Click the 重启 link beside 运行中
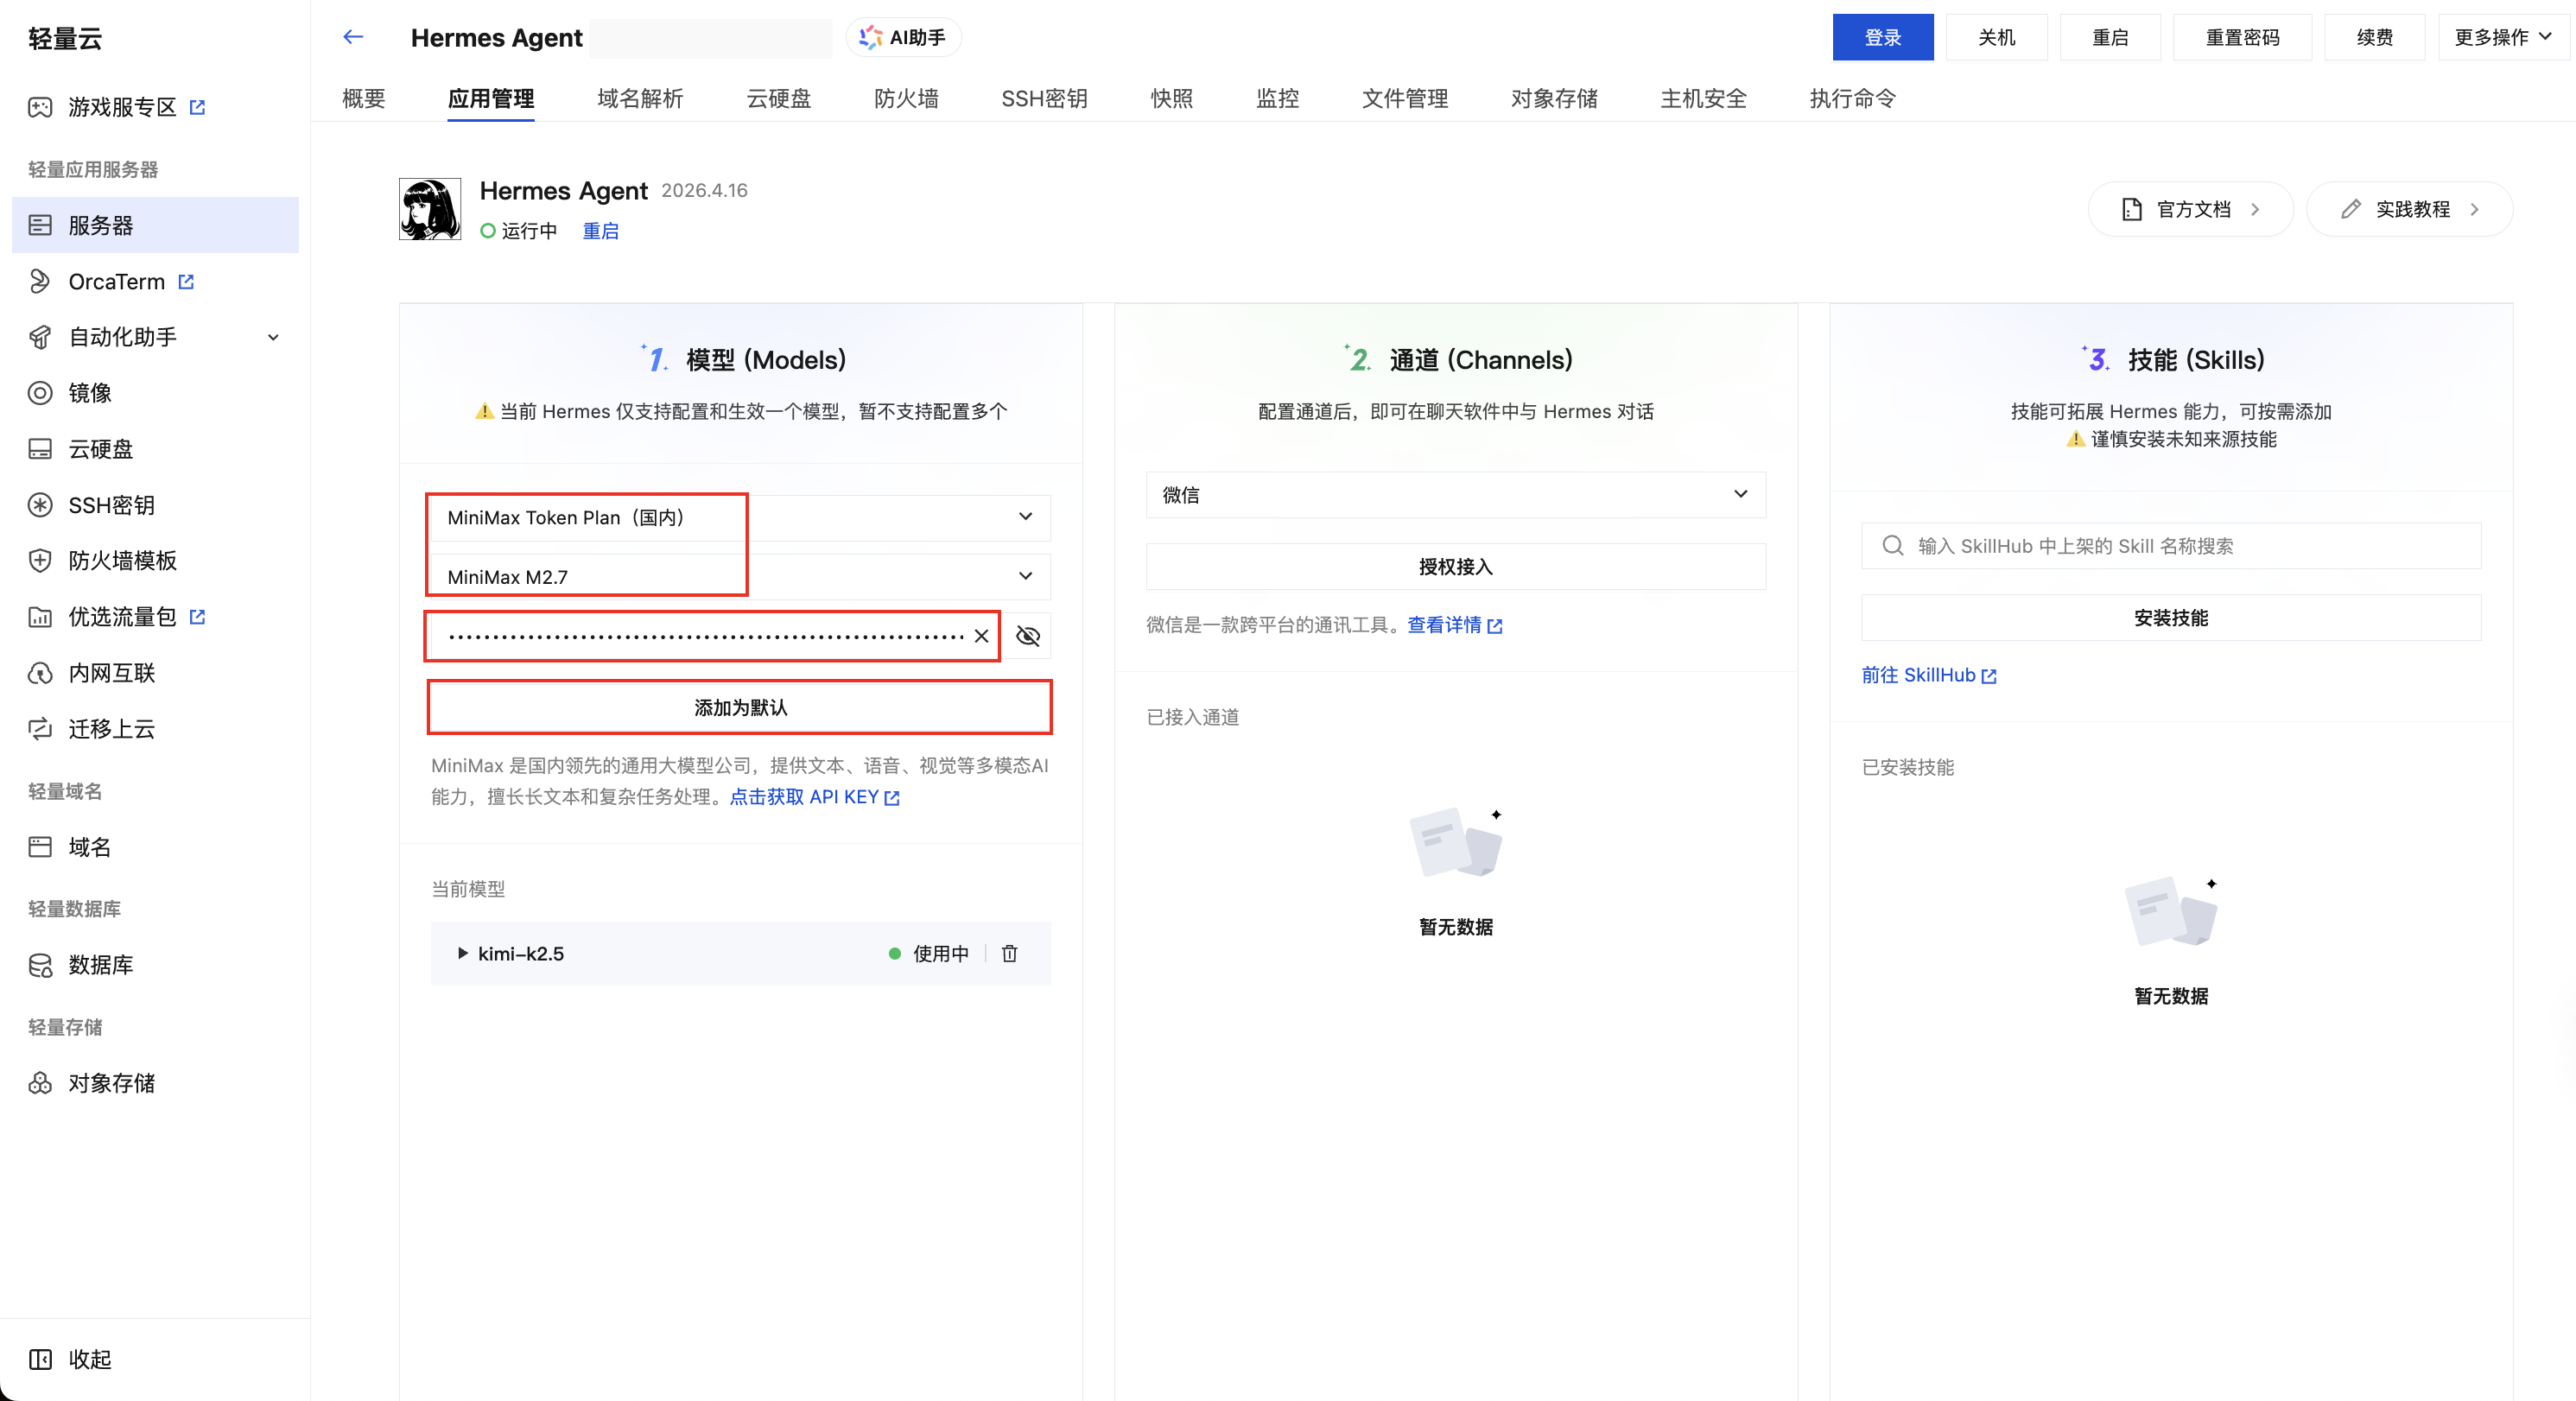 [x=600, y=231]
